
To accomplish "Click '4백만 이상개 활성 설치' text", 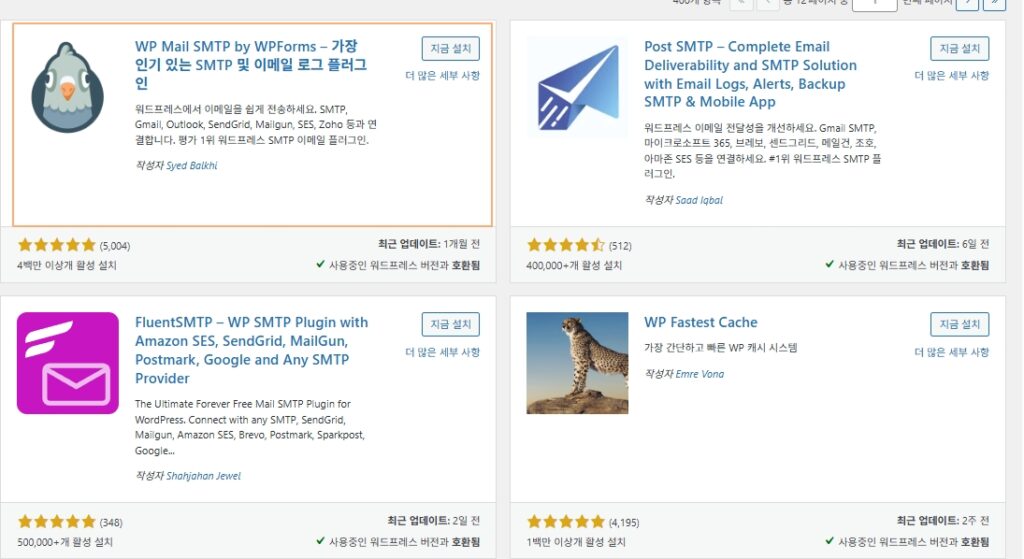I will click(67, 265).
